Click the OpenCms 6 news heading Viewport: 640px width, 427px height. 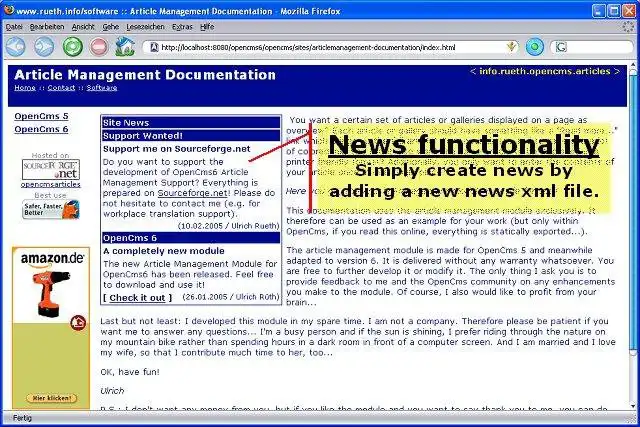[x=191, y=238]
